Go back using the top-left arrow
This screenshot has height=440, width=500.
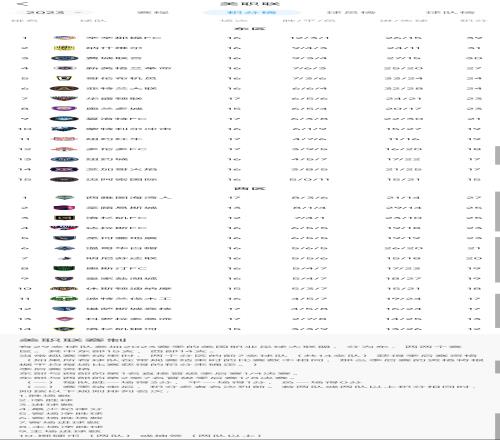22,4
